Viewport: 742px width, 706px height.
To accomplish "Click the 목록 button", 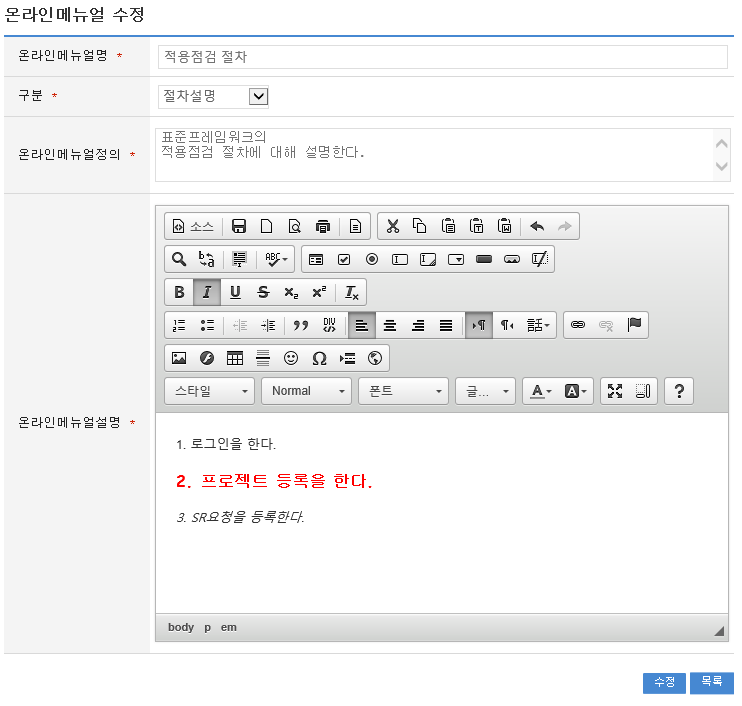I will click(x=711, y=682).
